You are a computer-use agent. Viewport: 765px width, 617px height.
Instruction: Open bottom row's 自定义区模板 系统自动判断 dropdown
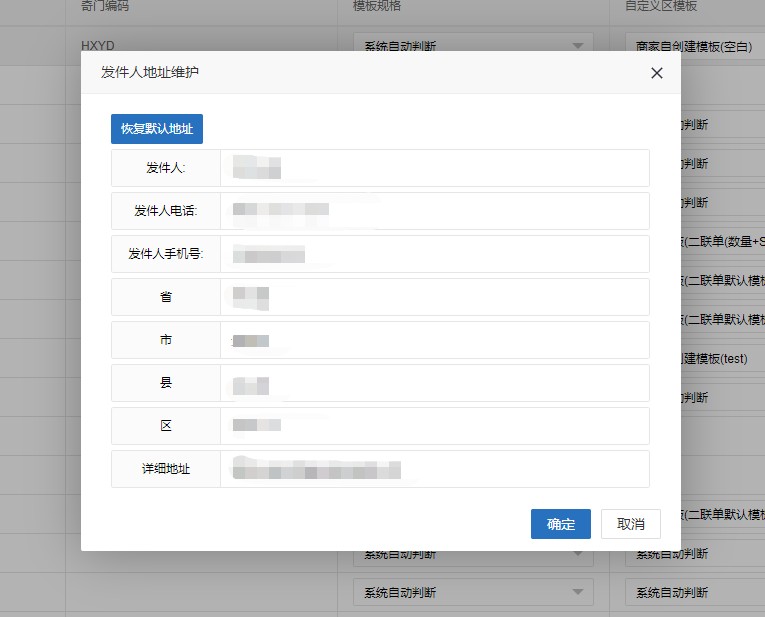pos(695,592)
